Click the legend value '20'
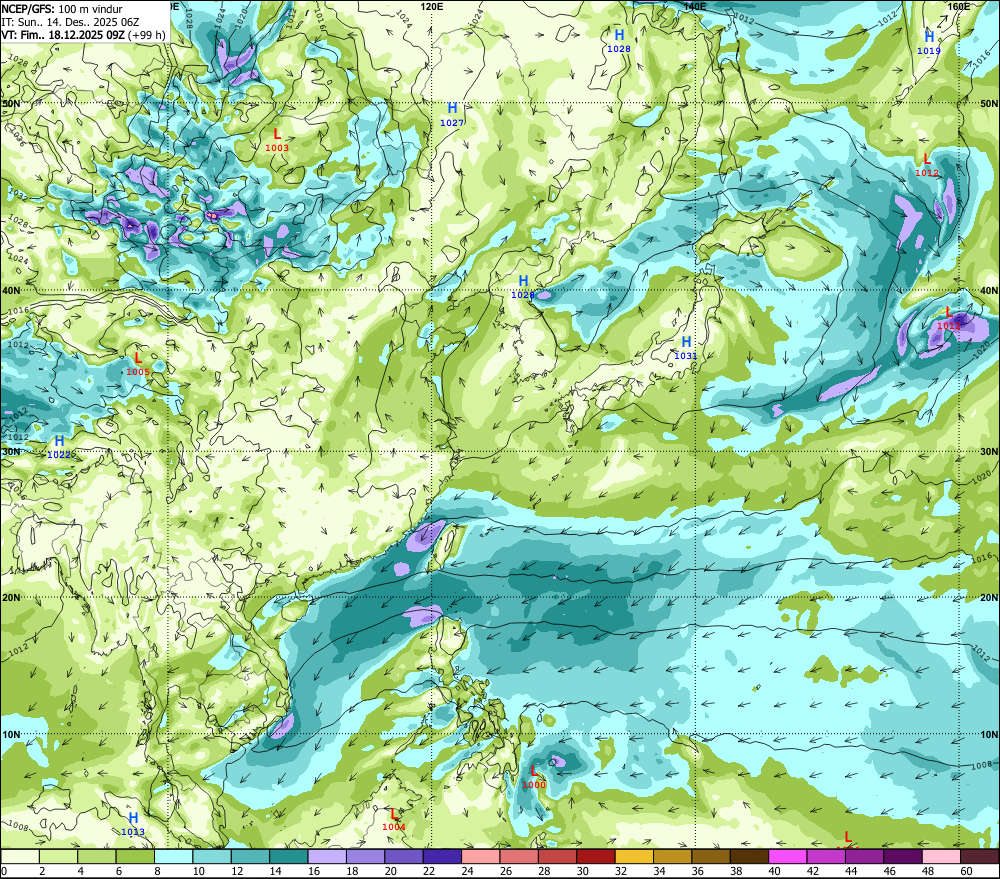 tap(391, 871)
